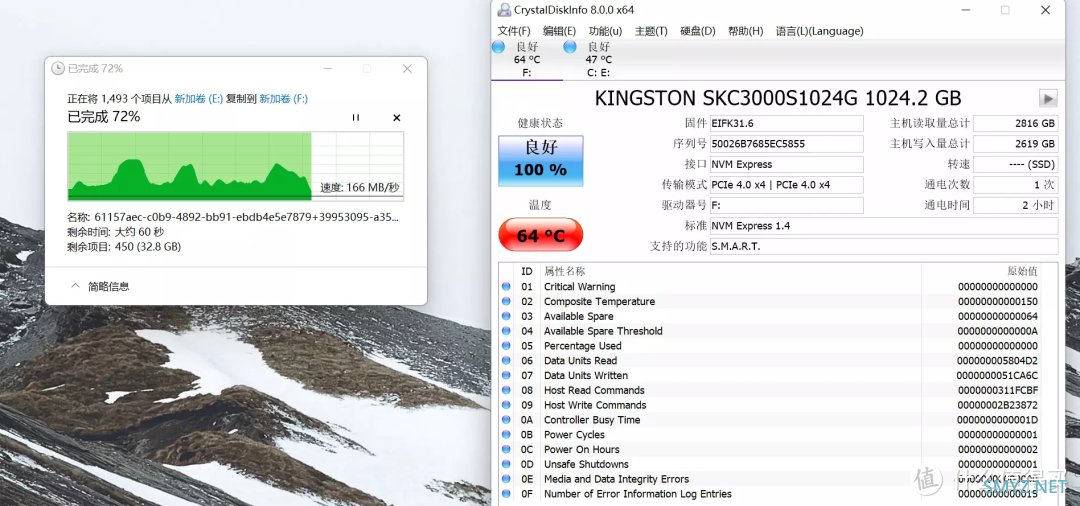
Task: Open the 帮助(H) menu
Action: [x=745, y=31]
